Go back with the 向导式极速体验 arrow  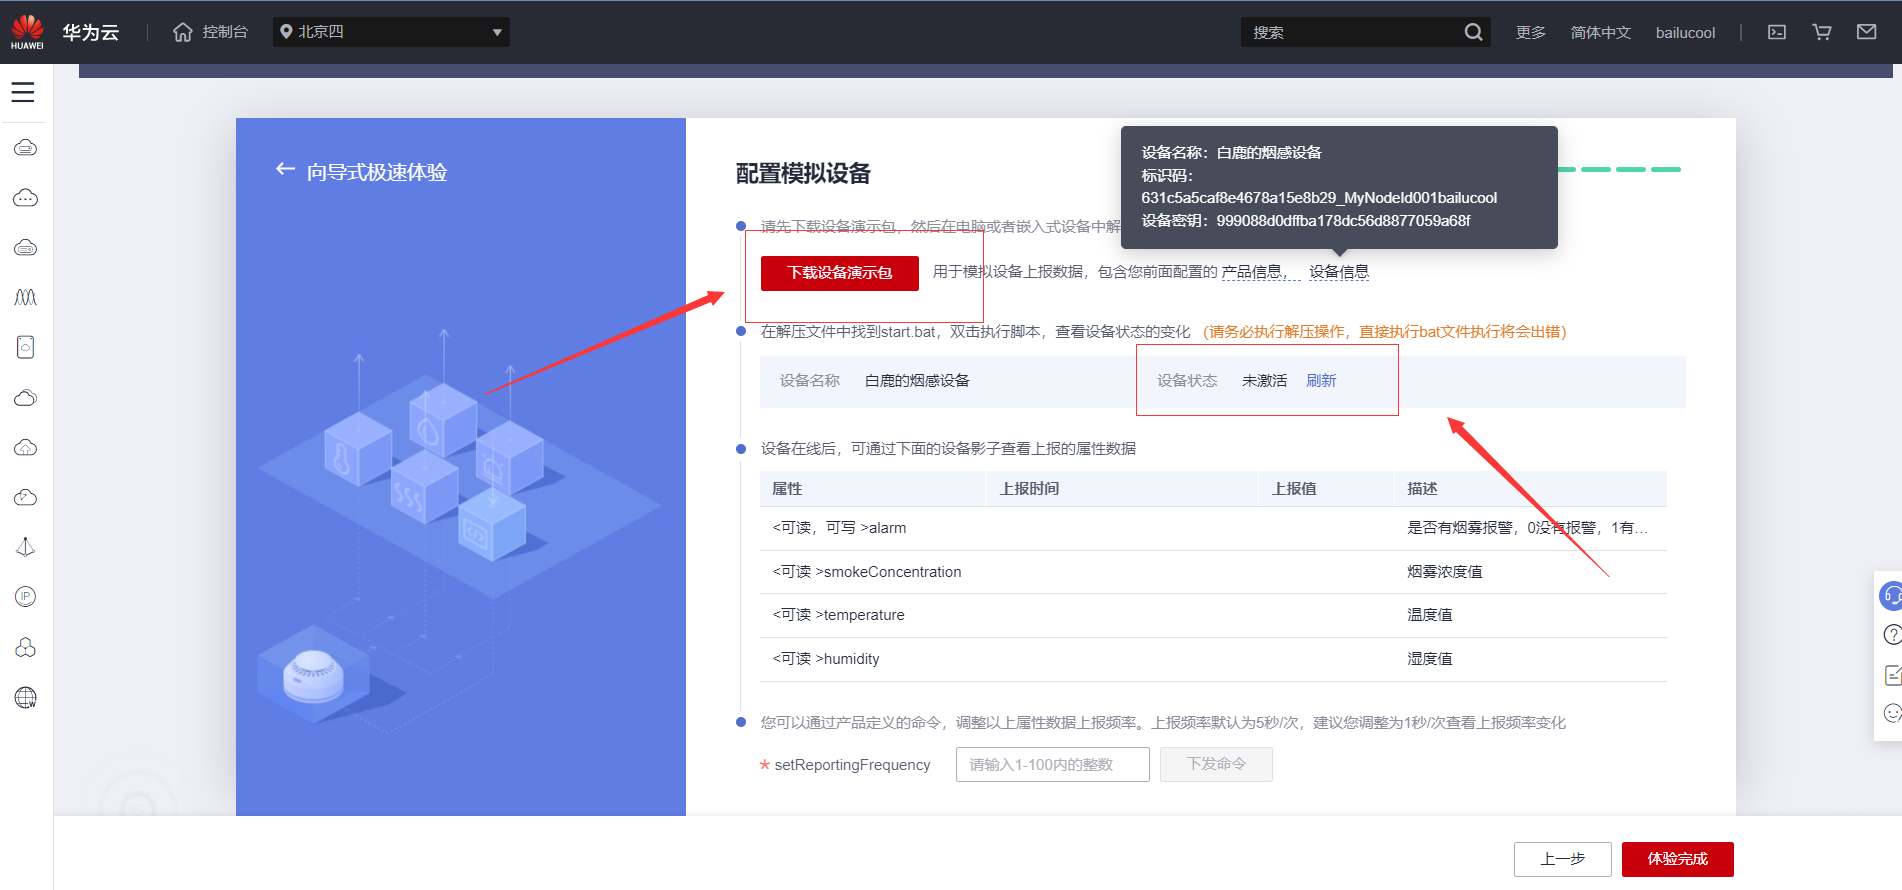tap(285, 170)
